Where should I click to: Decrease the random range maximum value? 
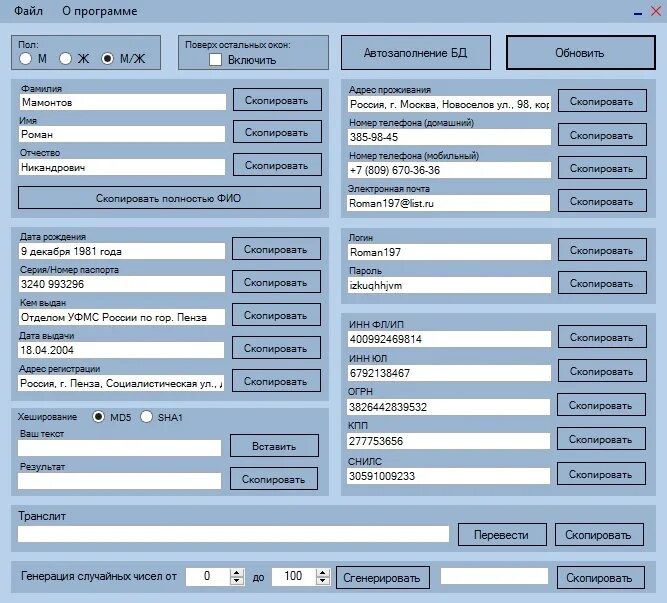(323, 581)
